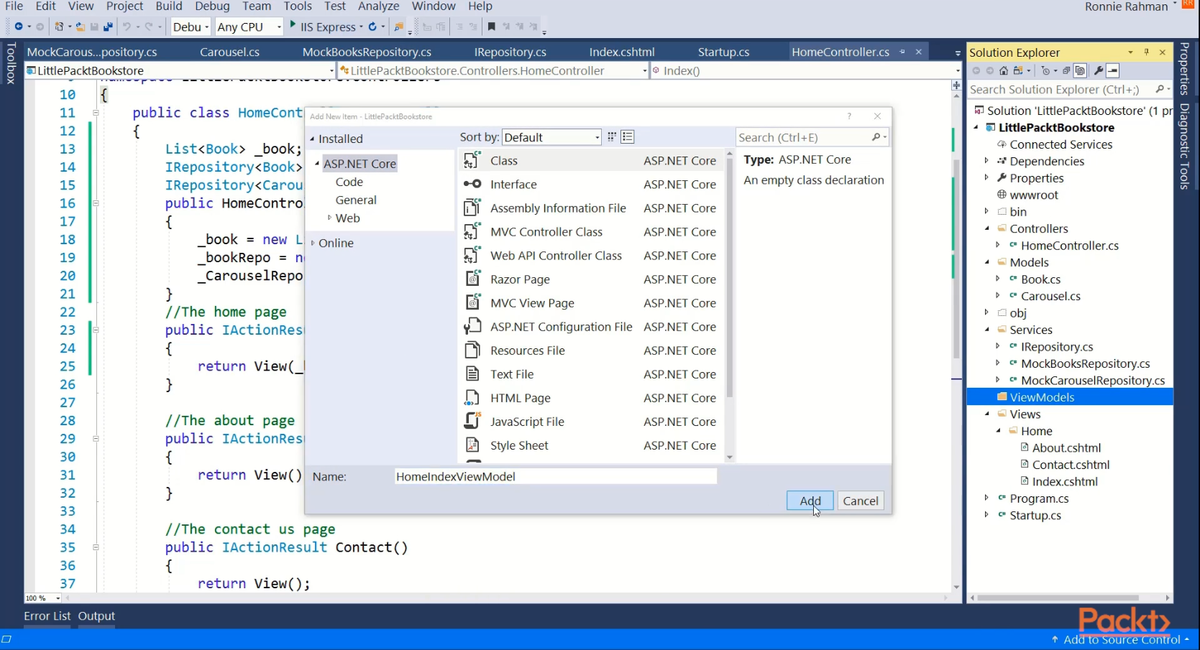This screenshot has width=1200, height=650.
Task: Switch to the Index.cshtml tab
Action: (x=622, y=52)
